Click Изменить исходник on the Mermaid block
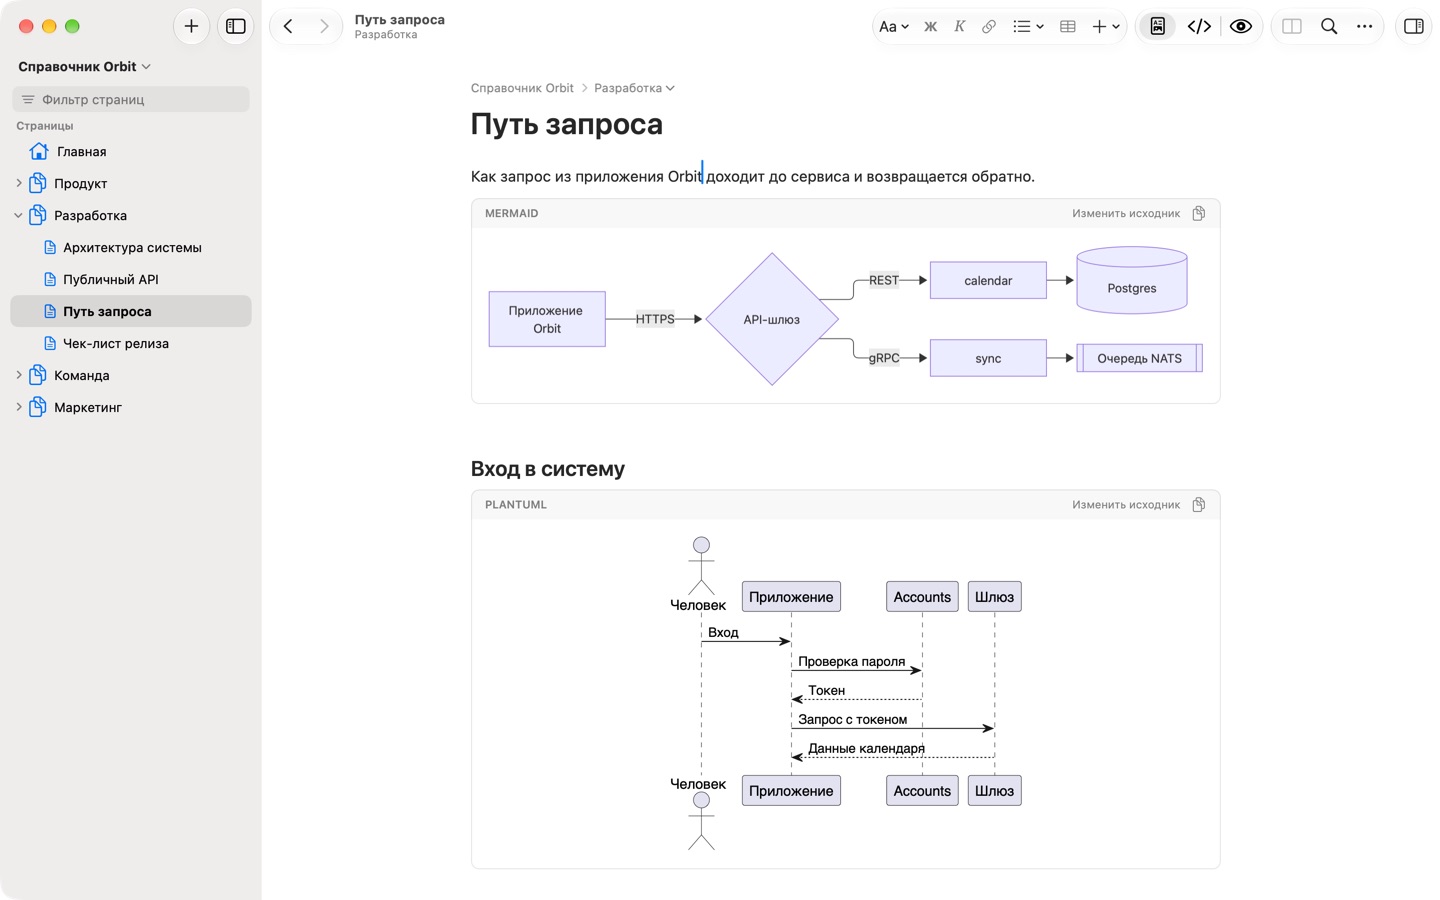The width and height of the screenshot is (1440, 900). coord(1126,214)
